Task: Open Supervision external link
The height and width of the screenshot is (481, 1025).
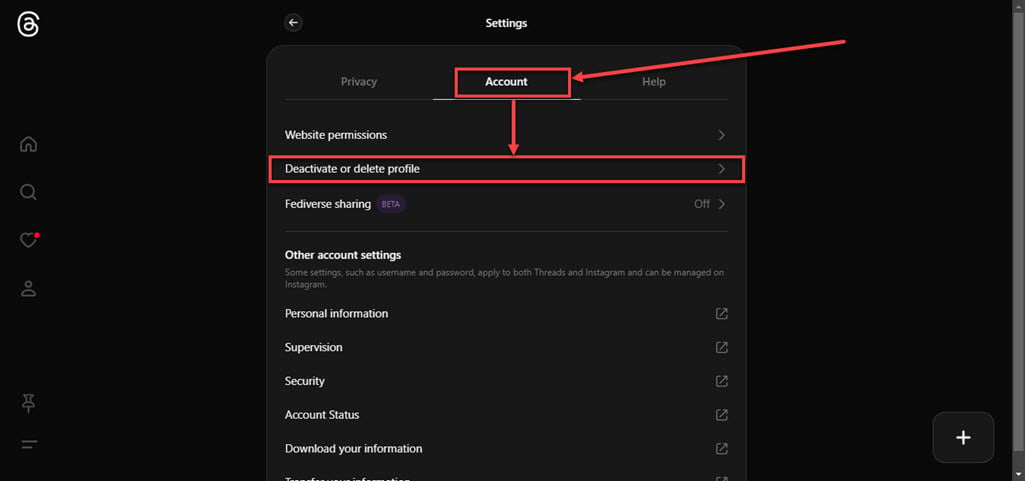Action: [x=721, y=348]
